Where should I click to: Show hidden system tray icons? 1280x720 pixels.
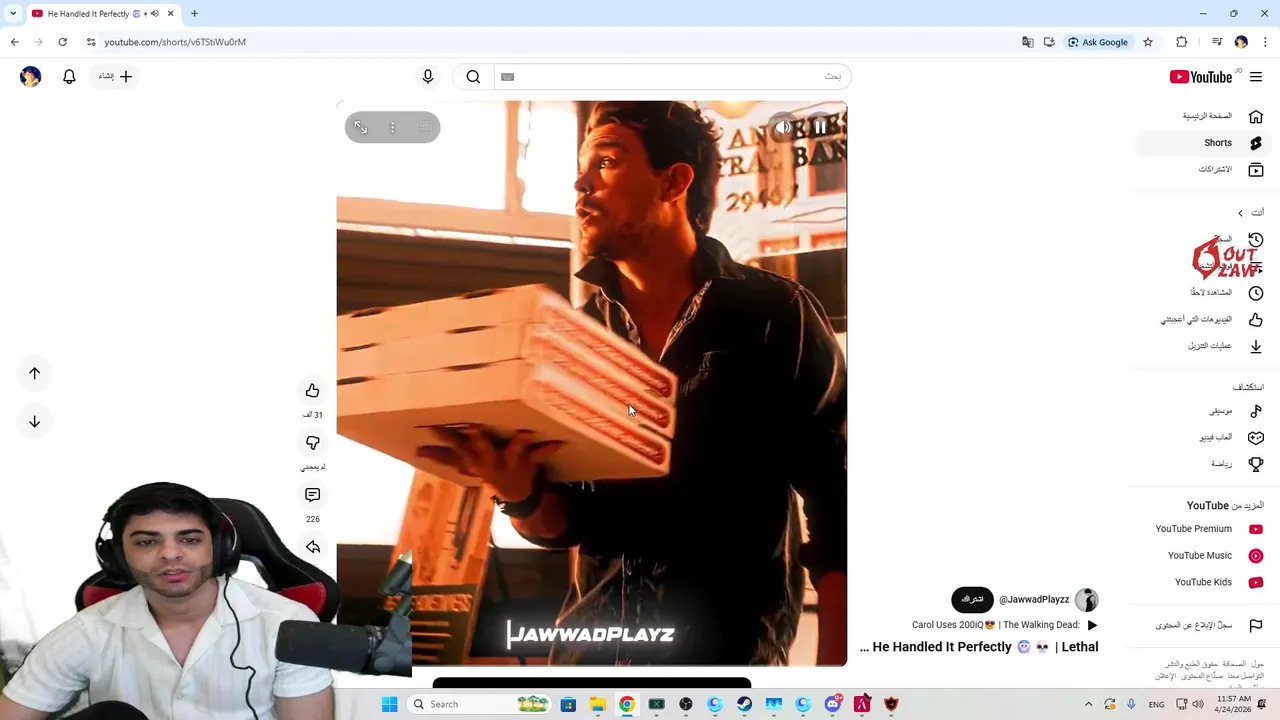[1088, 704]
